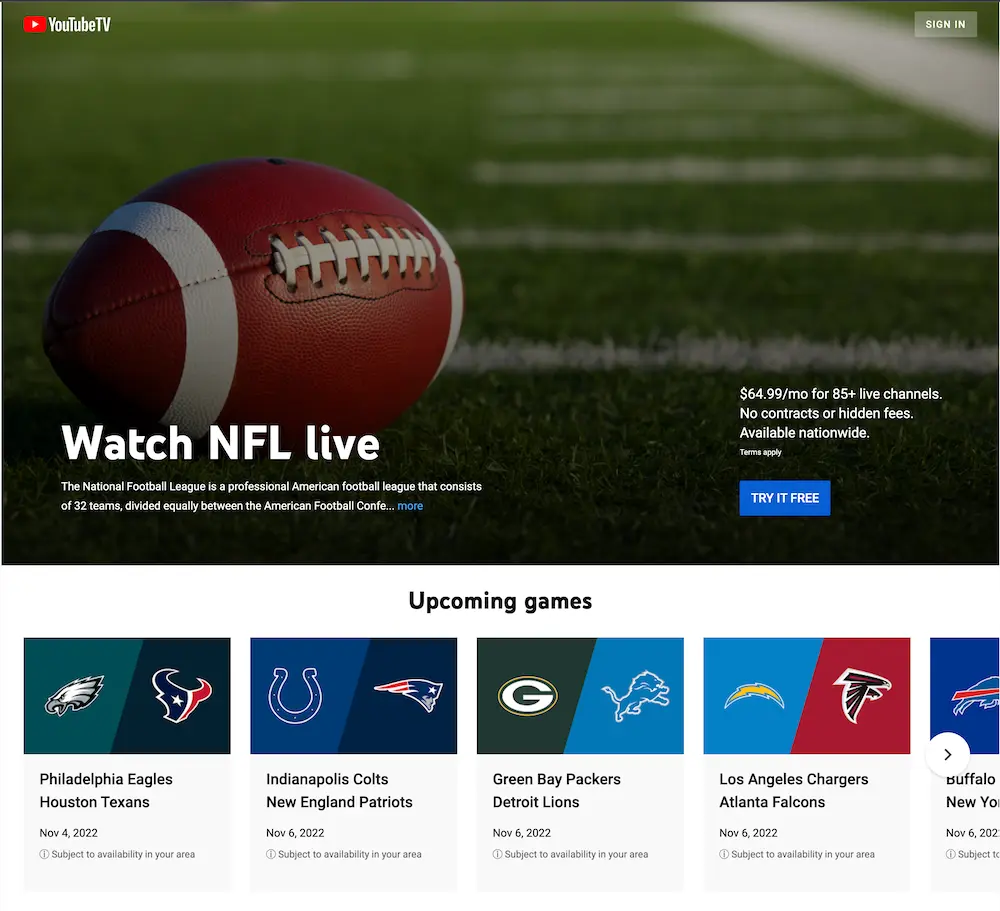Click info icon on Chargers vs Falcons card
1000x911 pixels.
(724, 854)
